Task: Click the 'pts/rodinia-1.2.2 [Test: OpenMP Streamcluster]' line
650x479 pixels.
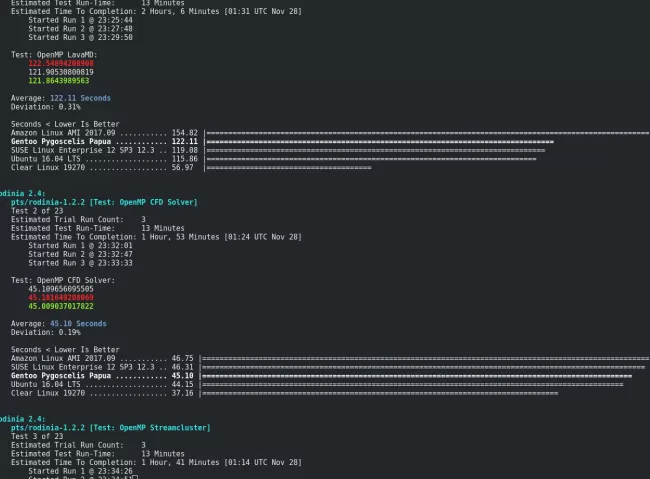Action: pyautogui.click(x=111, y=428)
